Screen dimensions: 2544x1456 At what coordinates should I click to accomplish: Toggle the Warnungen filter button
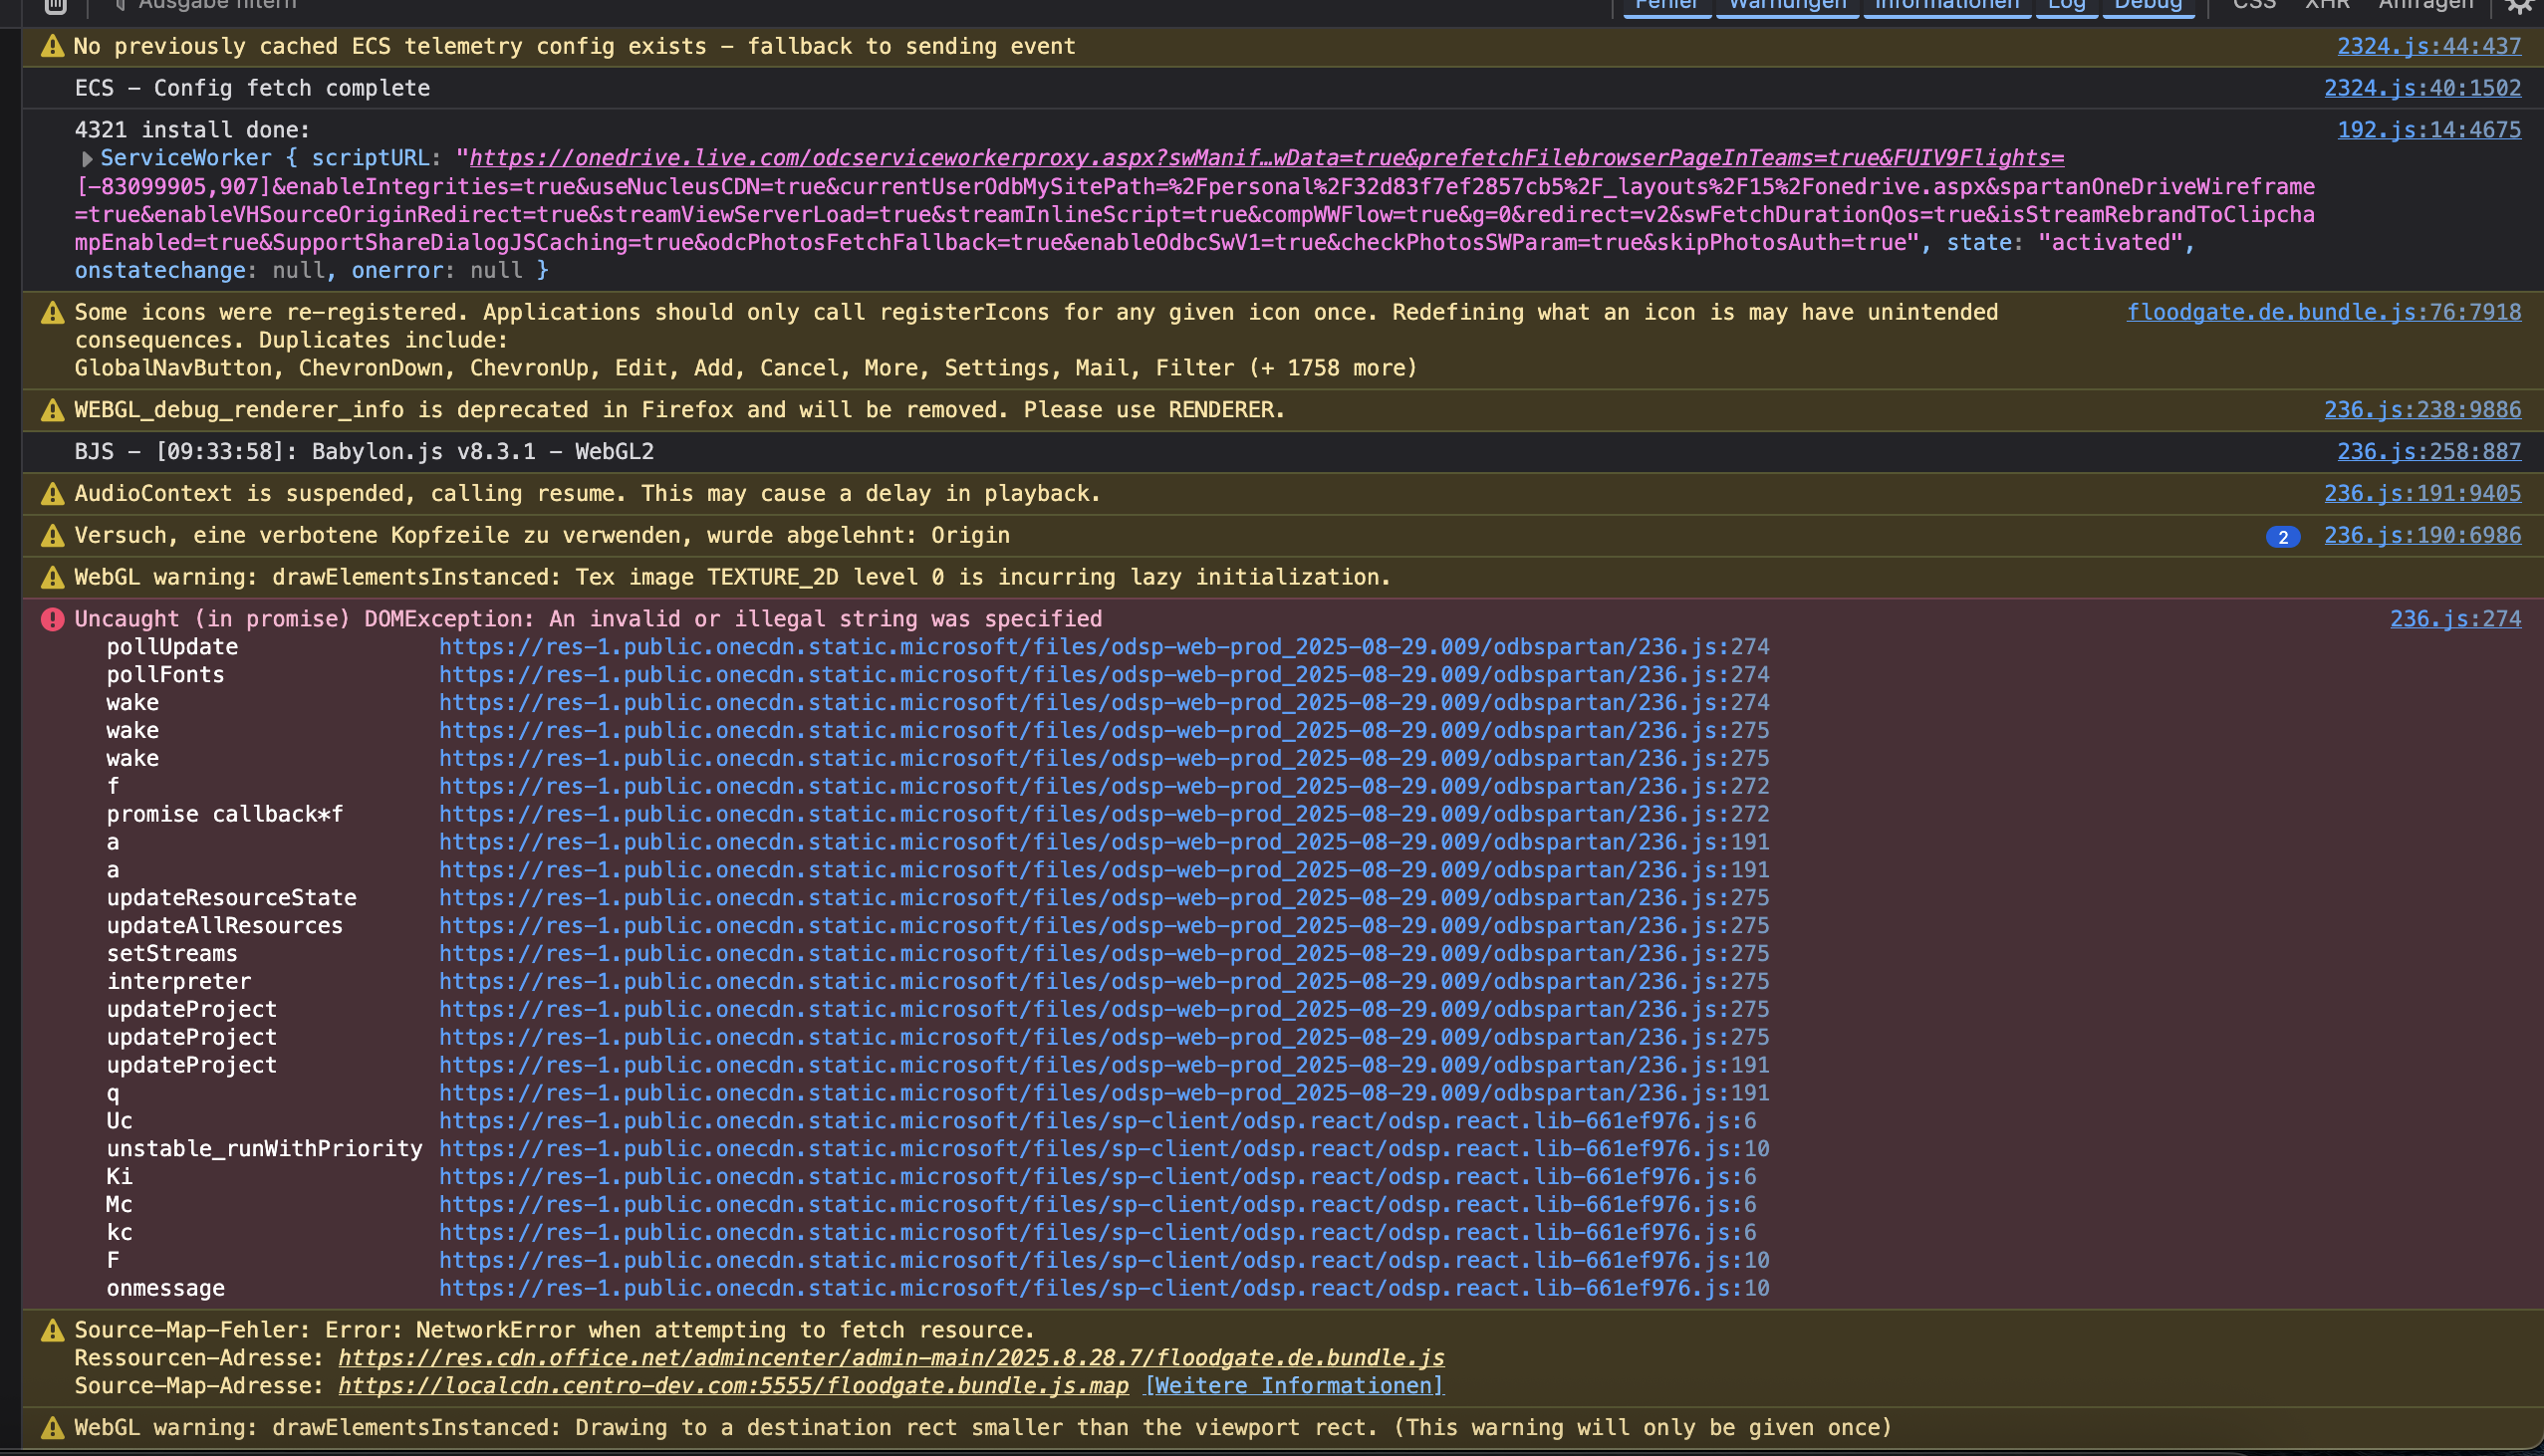1787,5
